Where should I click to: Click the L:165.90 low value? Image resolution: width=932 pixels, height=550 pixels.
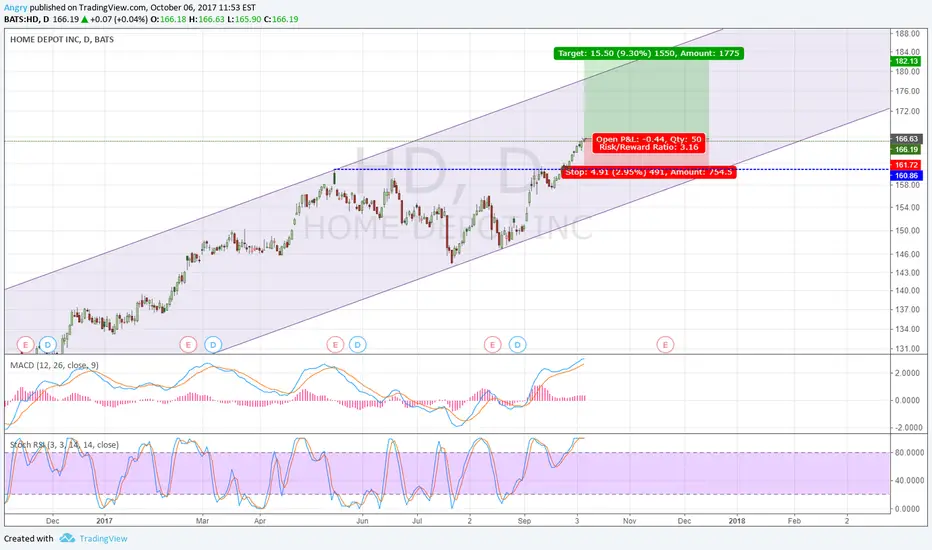244,19
